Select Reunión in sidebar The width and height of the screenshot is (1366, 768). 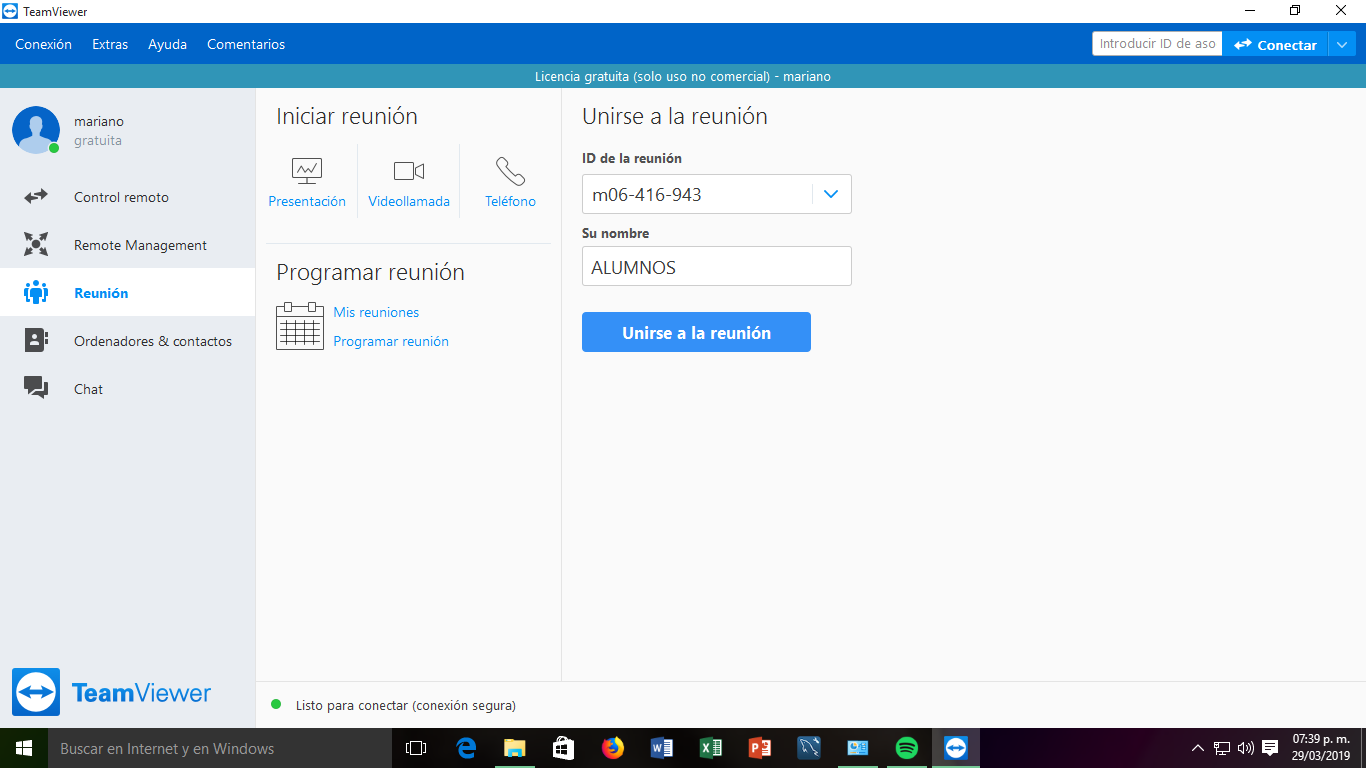pyautogui.click(x=127, y=293)
